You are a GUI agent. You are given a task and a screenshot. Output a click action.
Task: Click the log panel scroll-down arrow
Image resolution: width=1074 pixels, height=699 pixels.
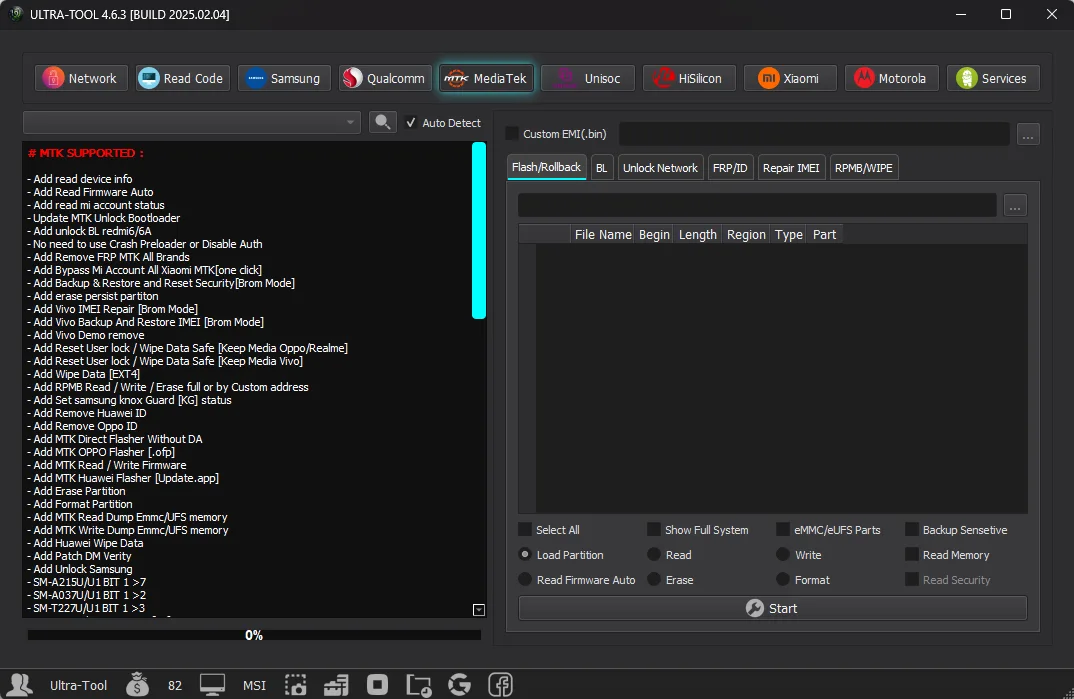coord(479,610)
